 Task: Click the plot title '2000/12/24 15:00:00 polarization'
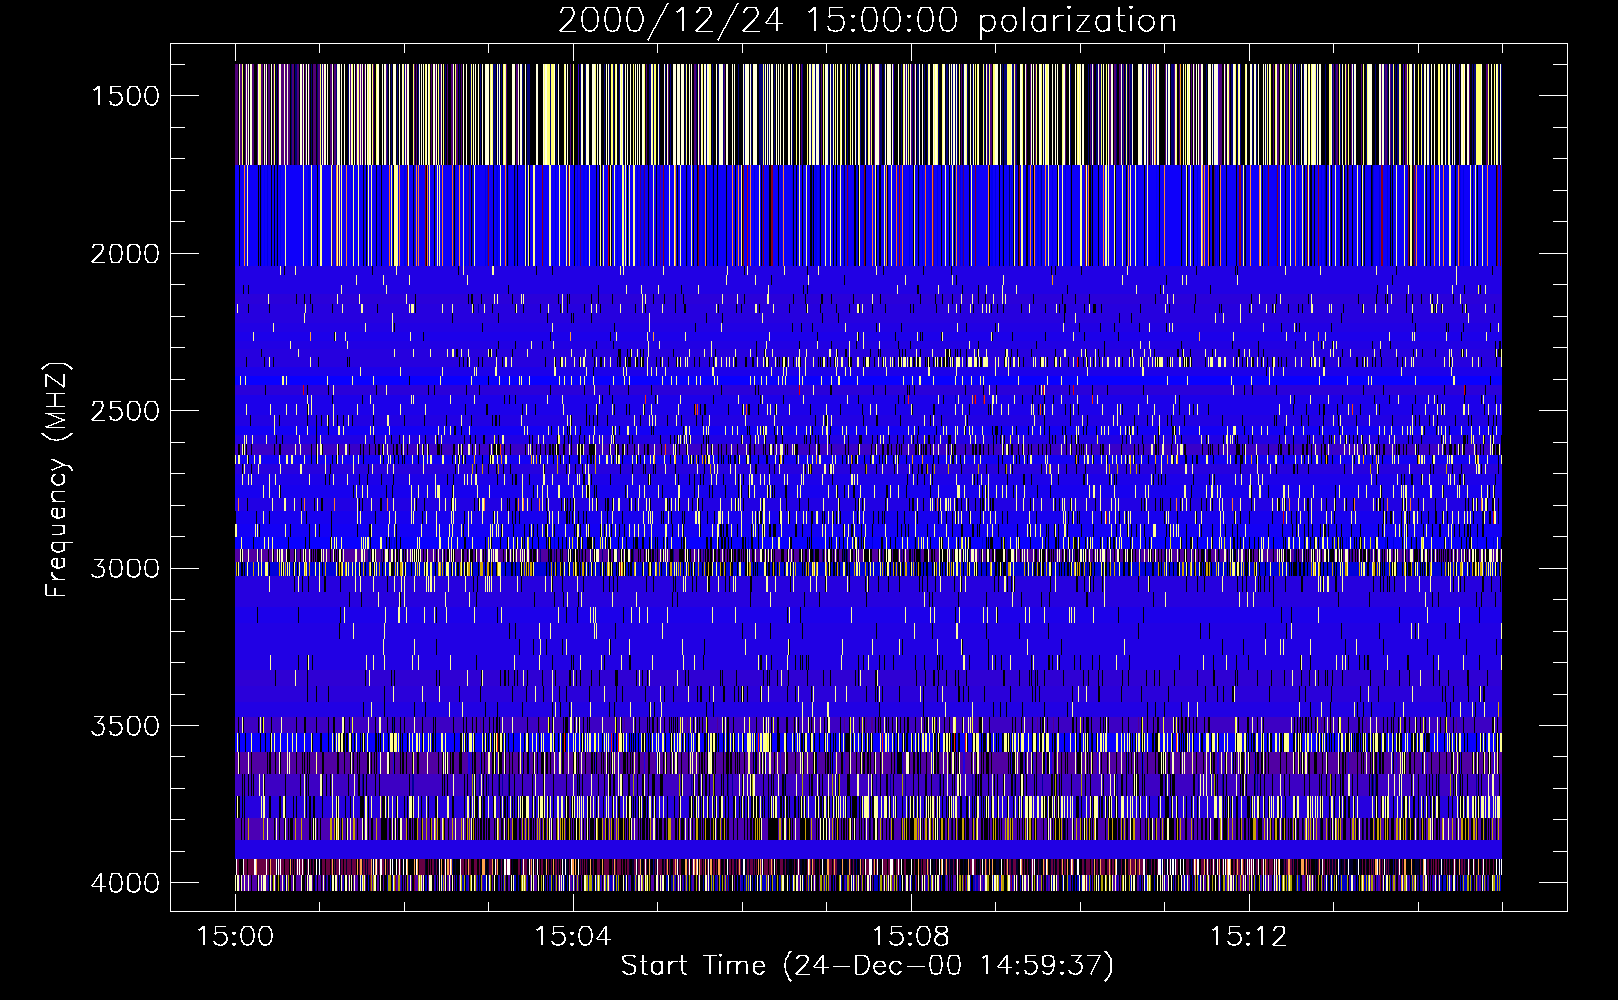[867, 21]
